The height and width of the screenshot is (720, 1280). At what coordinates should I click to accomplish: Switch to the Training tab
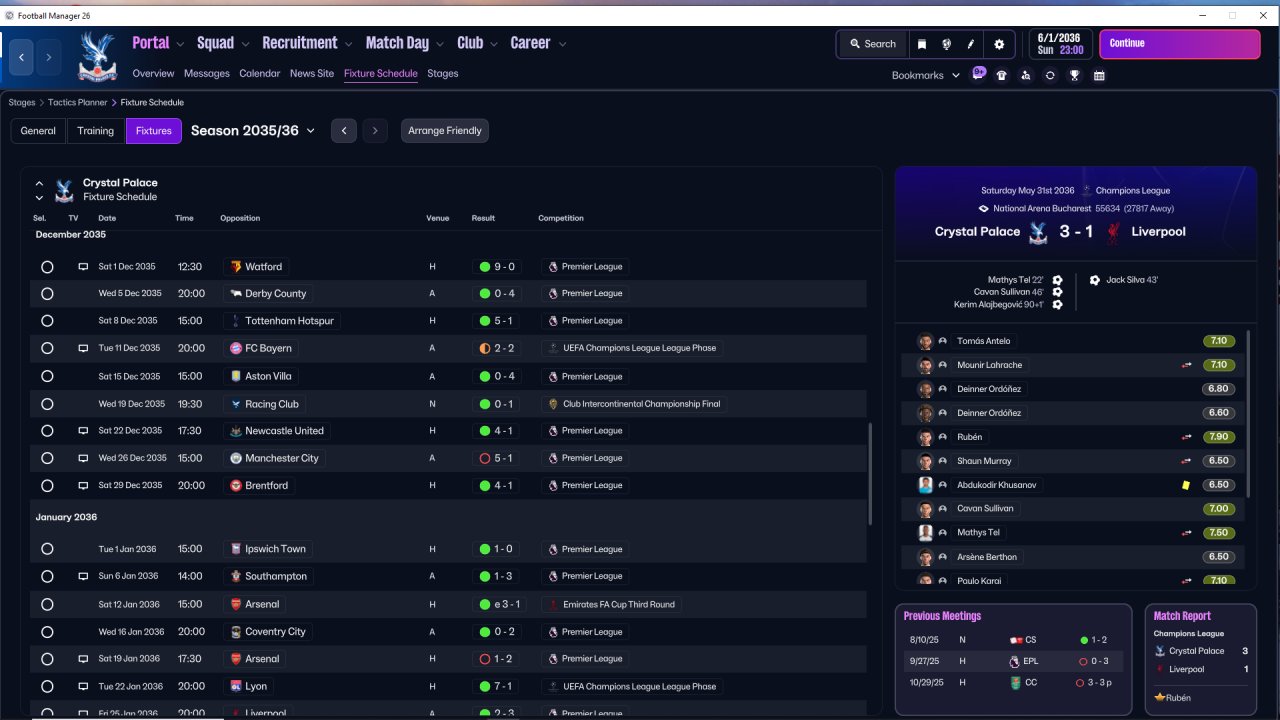click(x=96, y=131)
